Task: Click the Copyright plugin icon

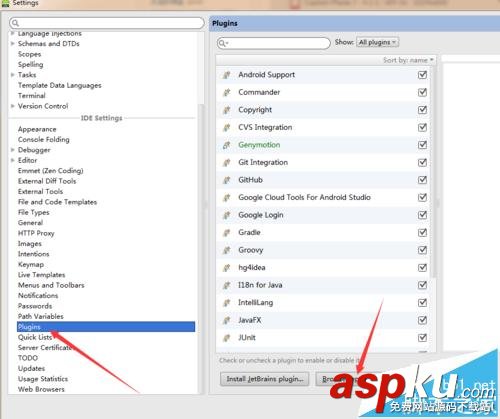Action: (x=227, y=110)
